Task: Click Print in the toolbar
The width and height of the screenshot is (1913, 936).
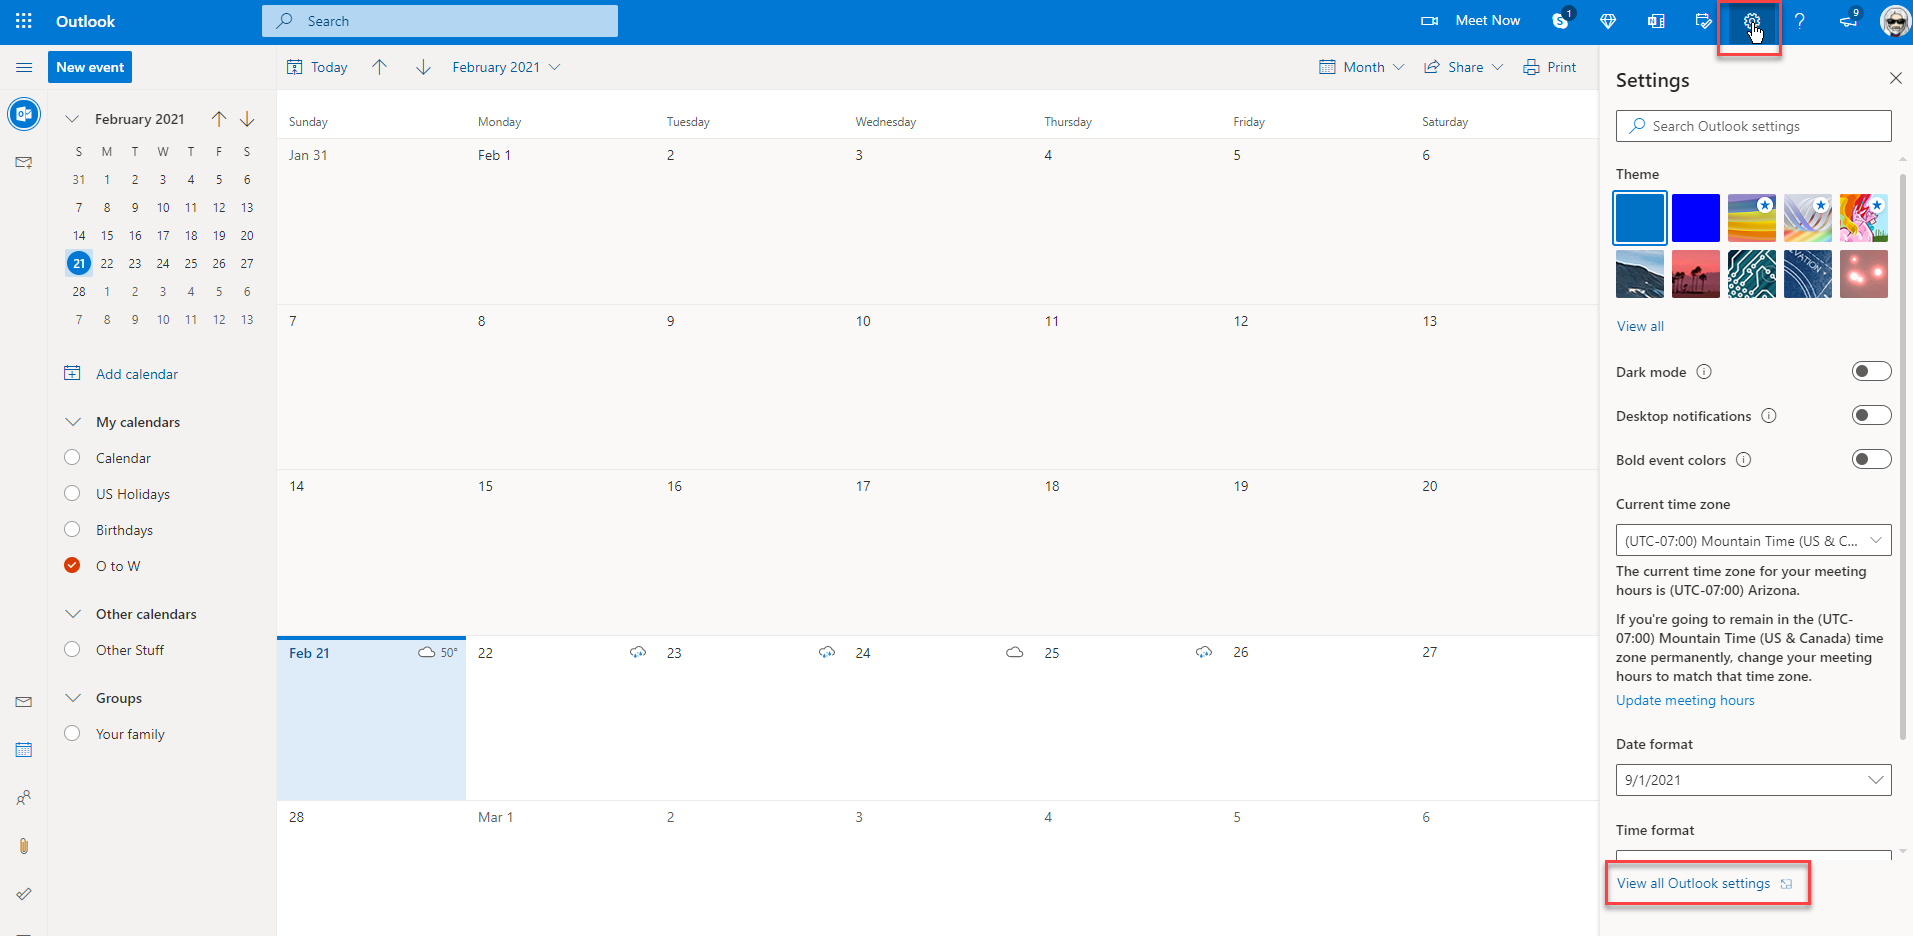Action: click(1549, 67)
